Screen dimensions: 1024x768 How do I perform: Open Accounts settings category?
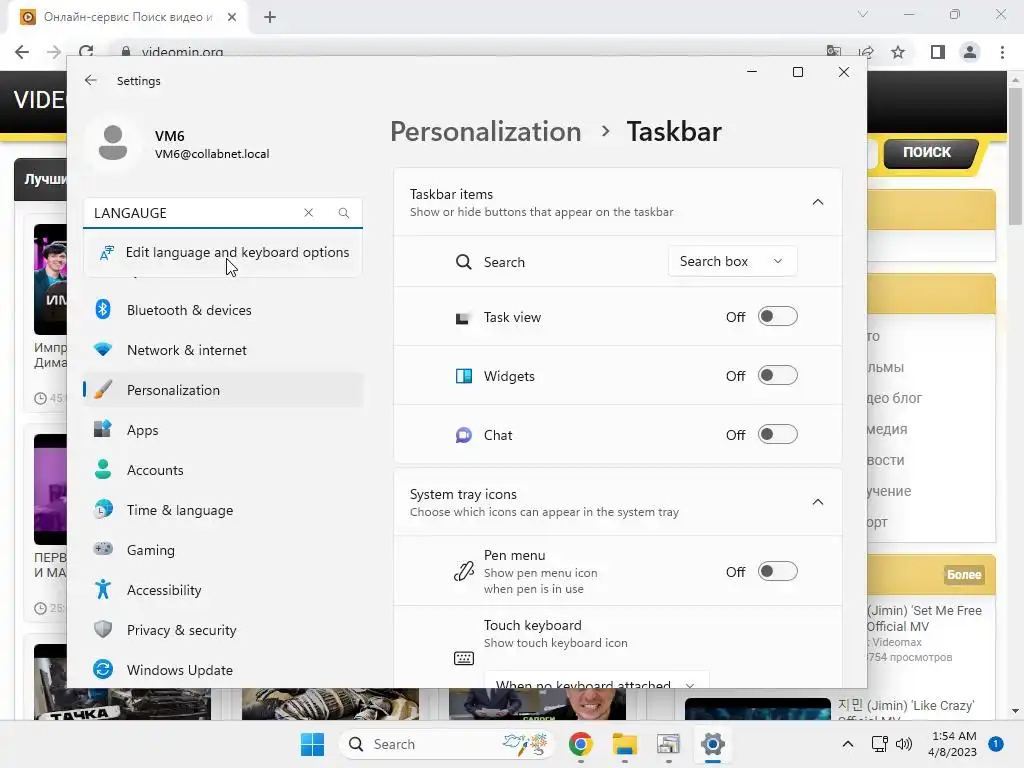pos(223,470)
